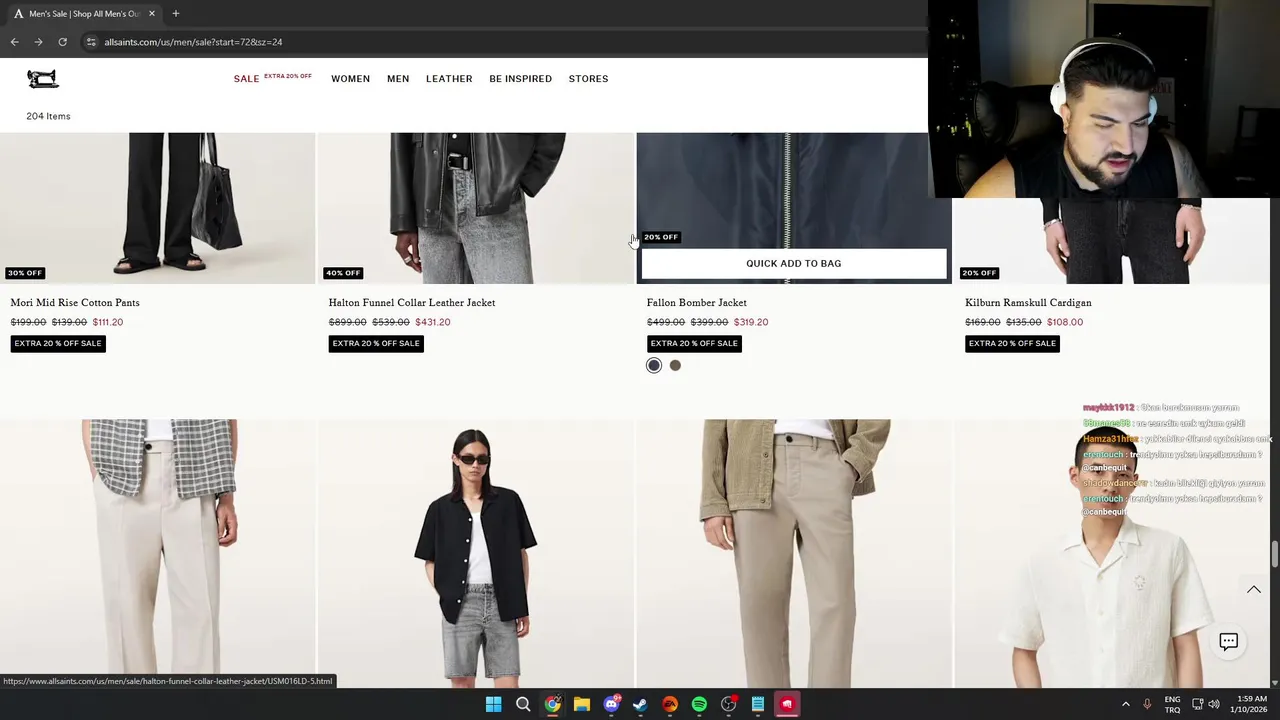Viewport: 1280px width, 720px height.
Task: Select the brown color swatch for Fallon Bomber
Action: point(675,366)
